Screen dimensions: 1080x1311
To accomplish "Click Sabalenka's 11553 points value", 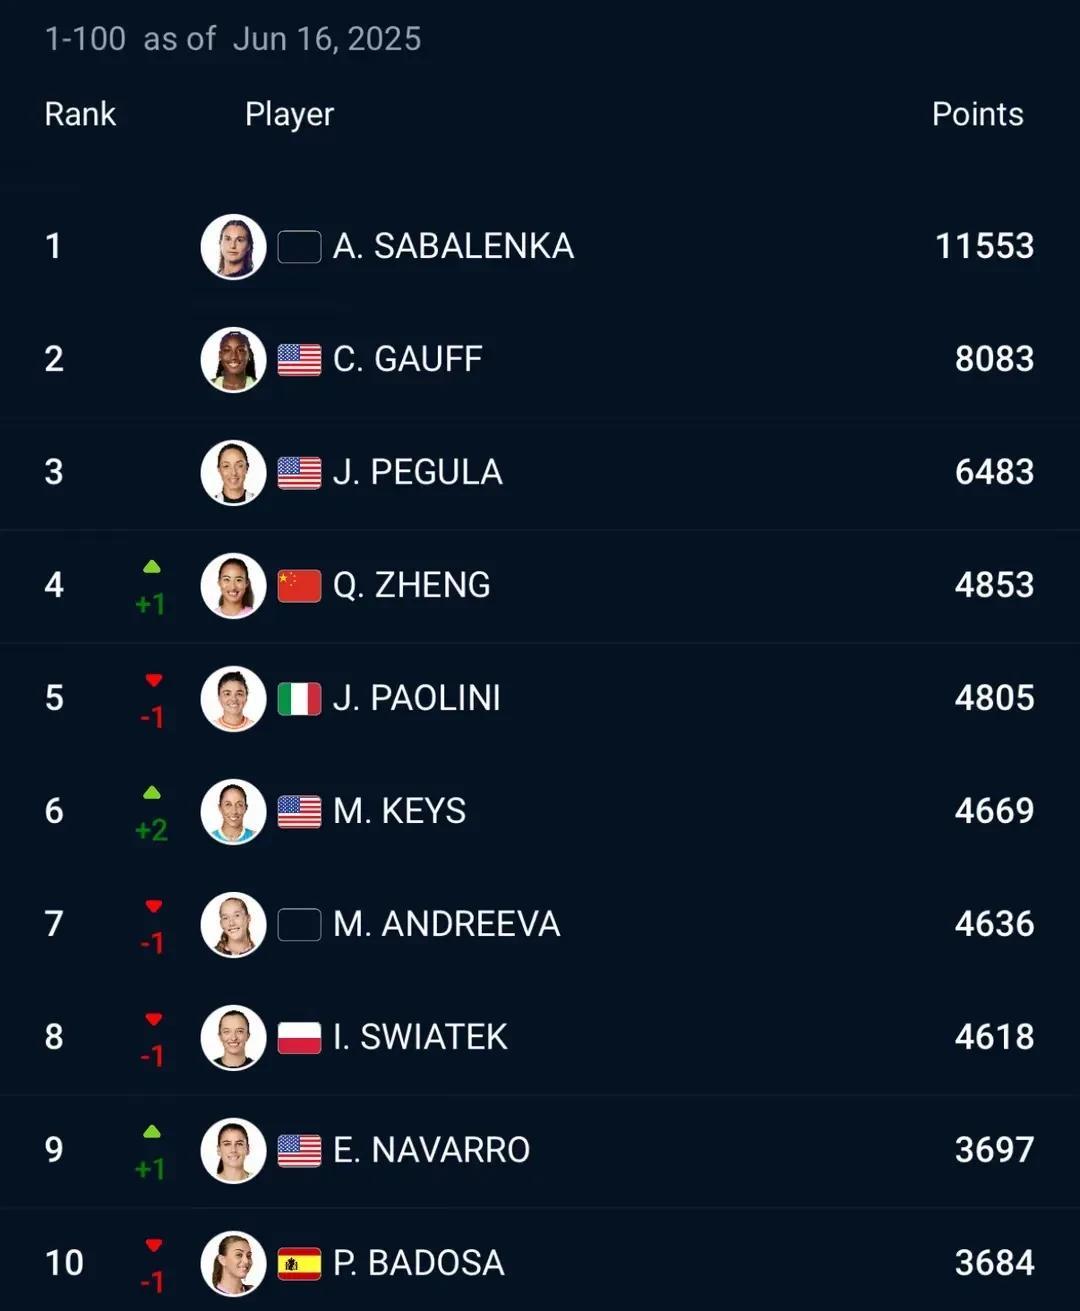I will pyautogui.click(x=984, y=246).
